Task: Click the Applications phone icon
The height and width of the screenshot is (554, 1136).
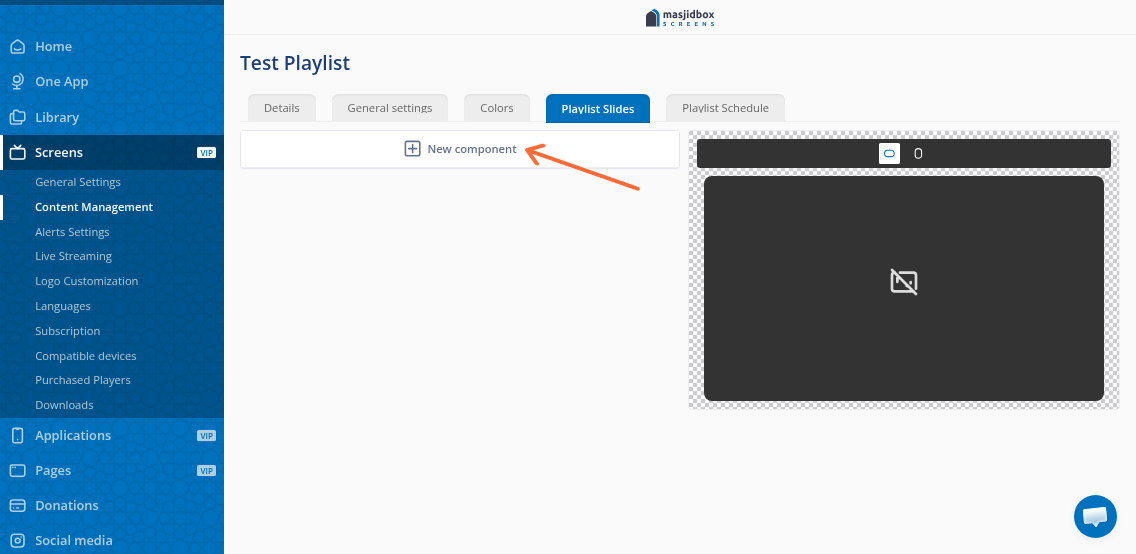Action: (x=17, y=435)
